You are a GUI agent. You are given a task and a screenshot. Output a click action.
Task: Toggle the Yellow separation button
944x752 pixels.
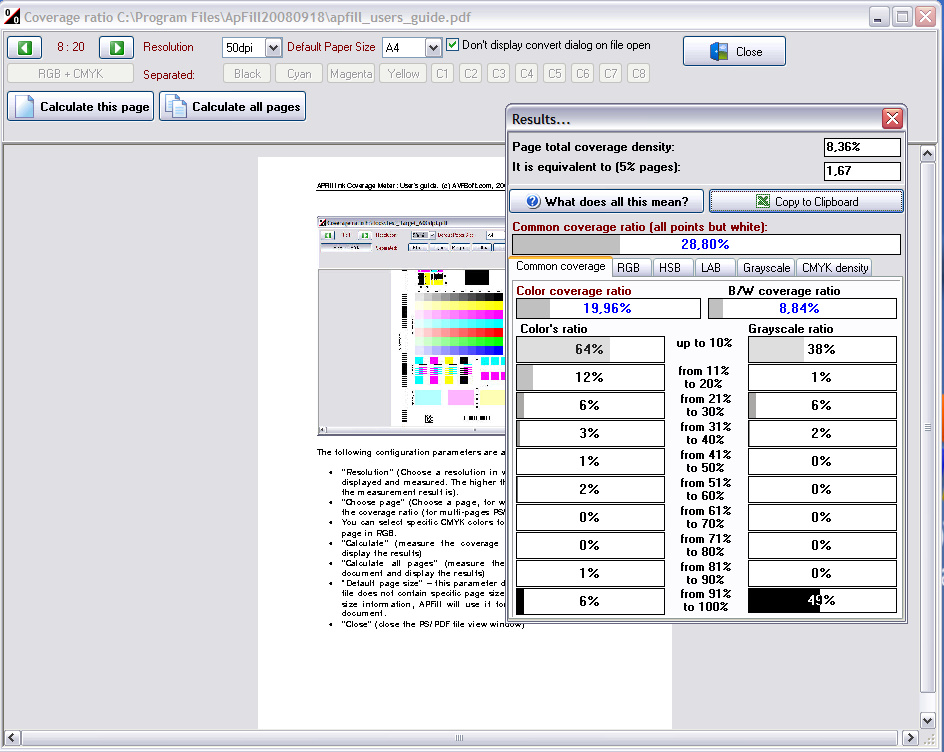[403, 73]
